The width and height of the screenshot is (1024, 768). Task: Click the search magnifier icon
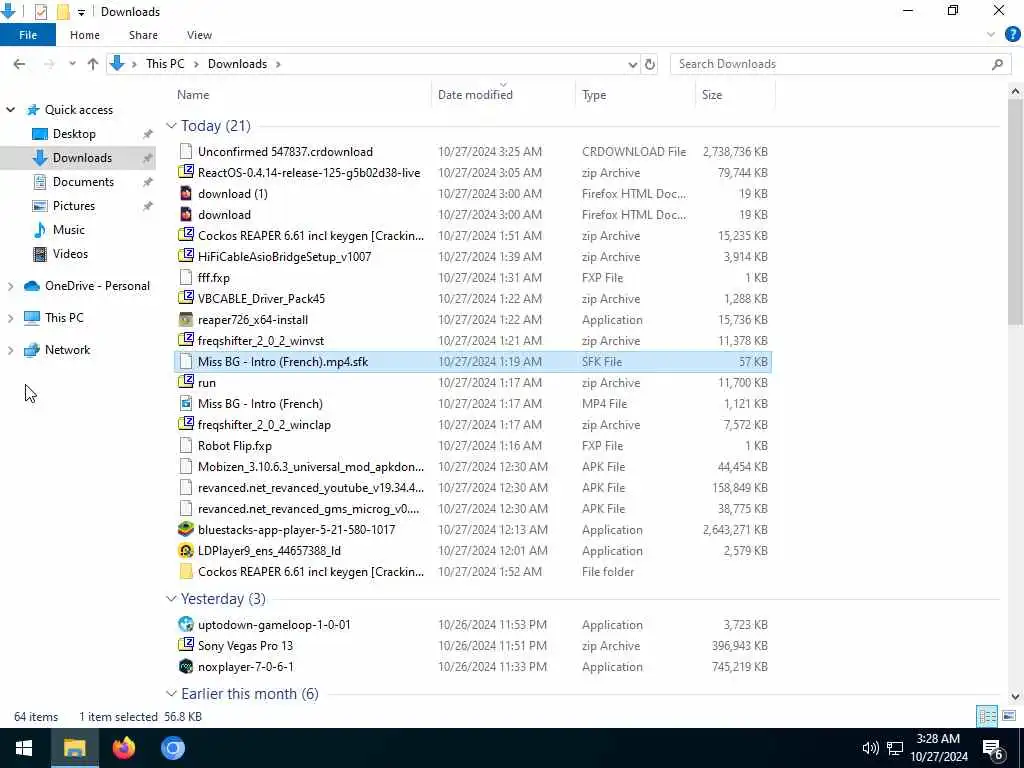(x=997, y=64)
